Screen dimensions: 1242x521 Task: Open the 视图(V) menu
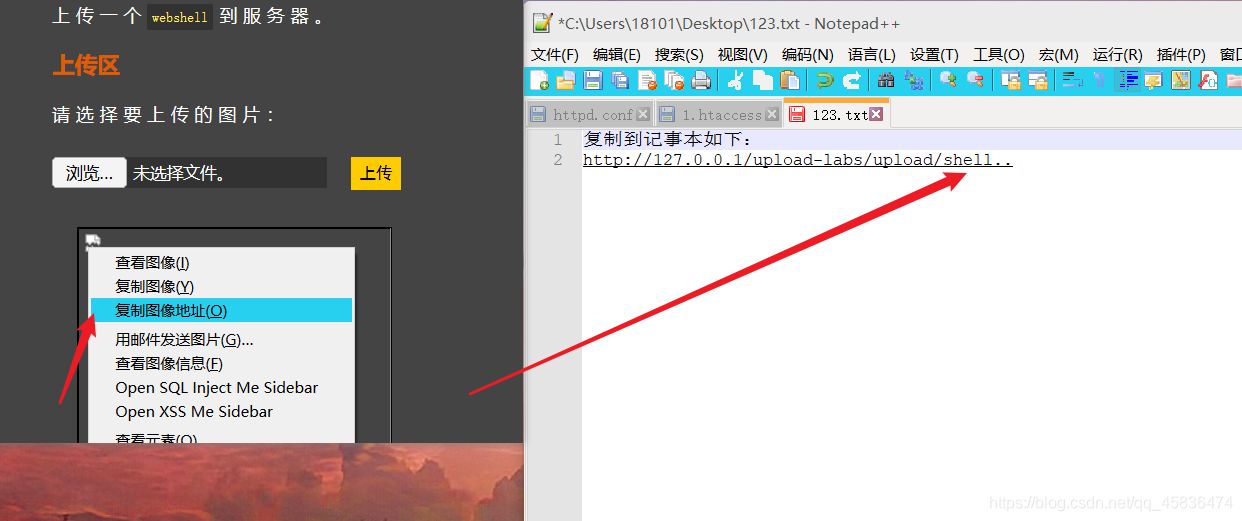[x=742, y=54]
